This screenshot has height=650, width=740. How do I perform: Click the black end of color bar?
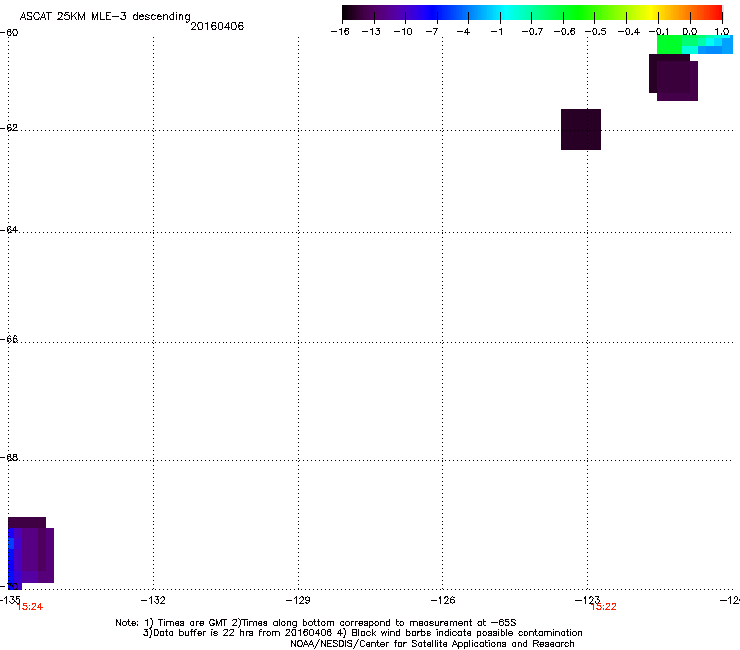pos(350,13)
